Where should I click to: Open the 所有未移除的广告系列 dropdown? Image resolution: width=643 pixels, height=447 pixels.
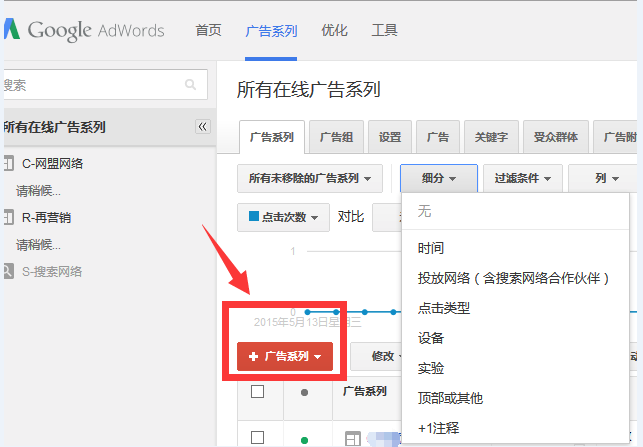point(310,178)
